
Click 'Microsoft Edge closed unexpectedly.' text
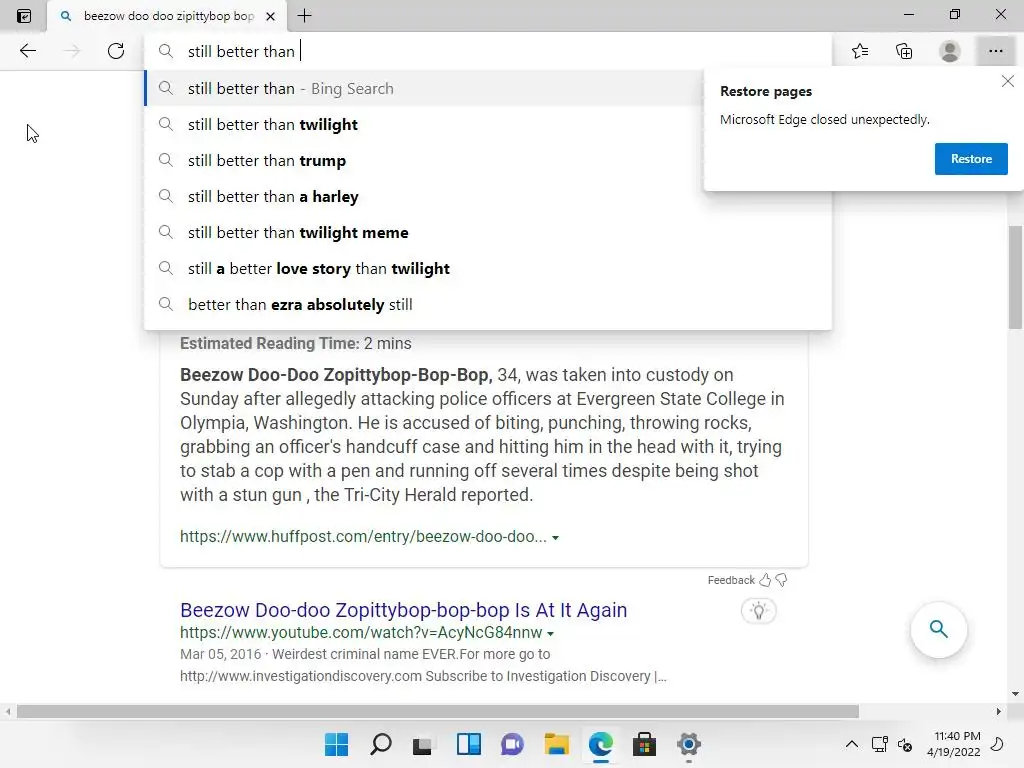pos(825,120)
